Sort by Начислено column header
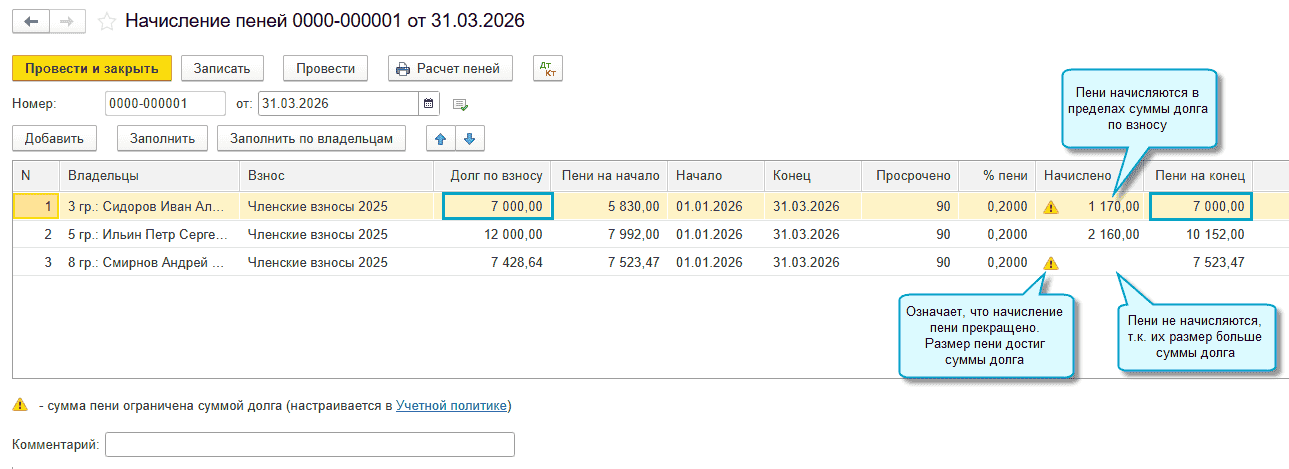 pyautogui.click(x=1090, y=175)
